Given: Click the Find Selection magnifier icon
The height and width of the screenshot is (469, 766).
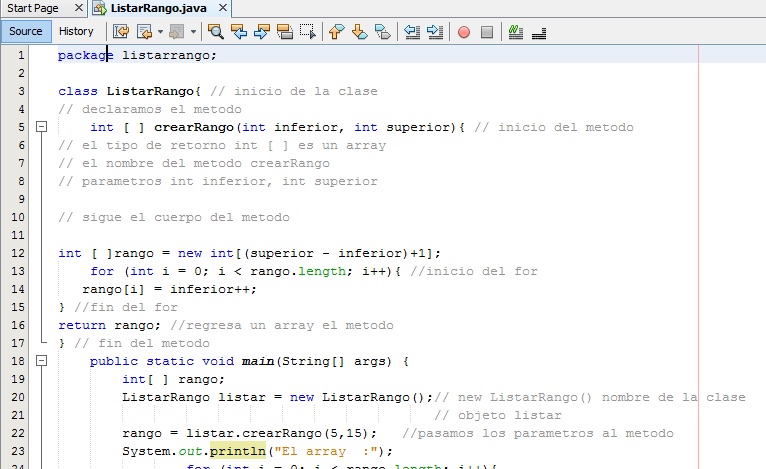Looking at the screenshot, I should coord(215,31).
